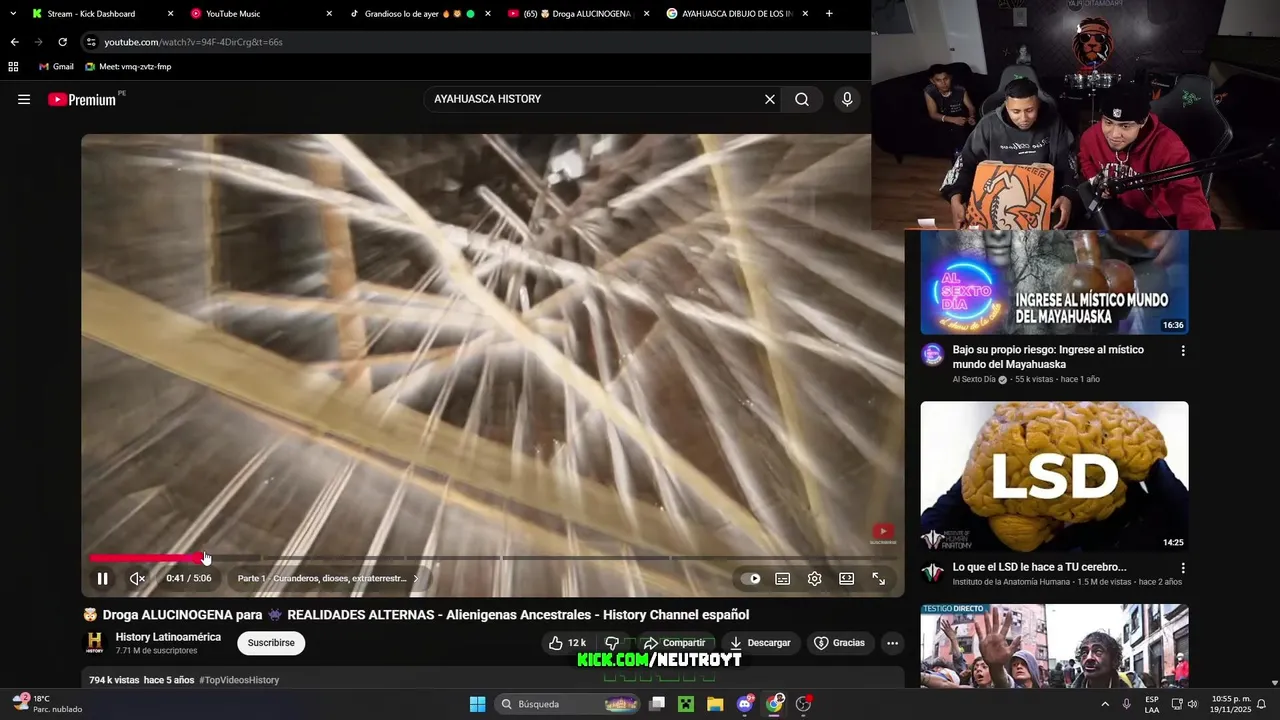Switch to Stream - Kick Dashboard tab
Viewport: 1280px width, 720px height.
tap(100, 14)
